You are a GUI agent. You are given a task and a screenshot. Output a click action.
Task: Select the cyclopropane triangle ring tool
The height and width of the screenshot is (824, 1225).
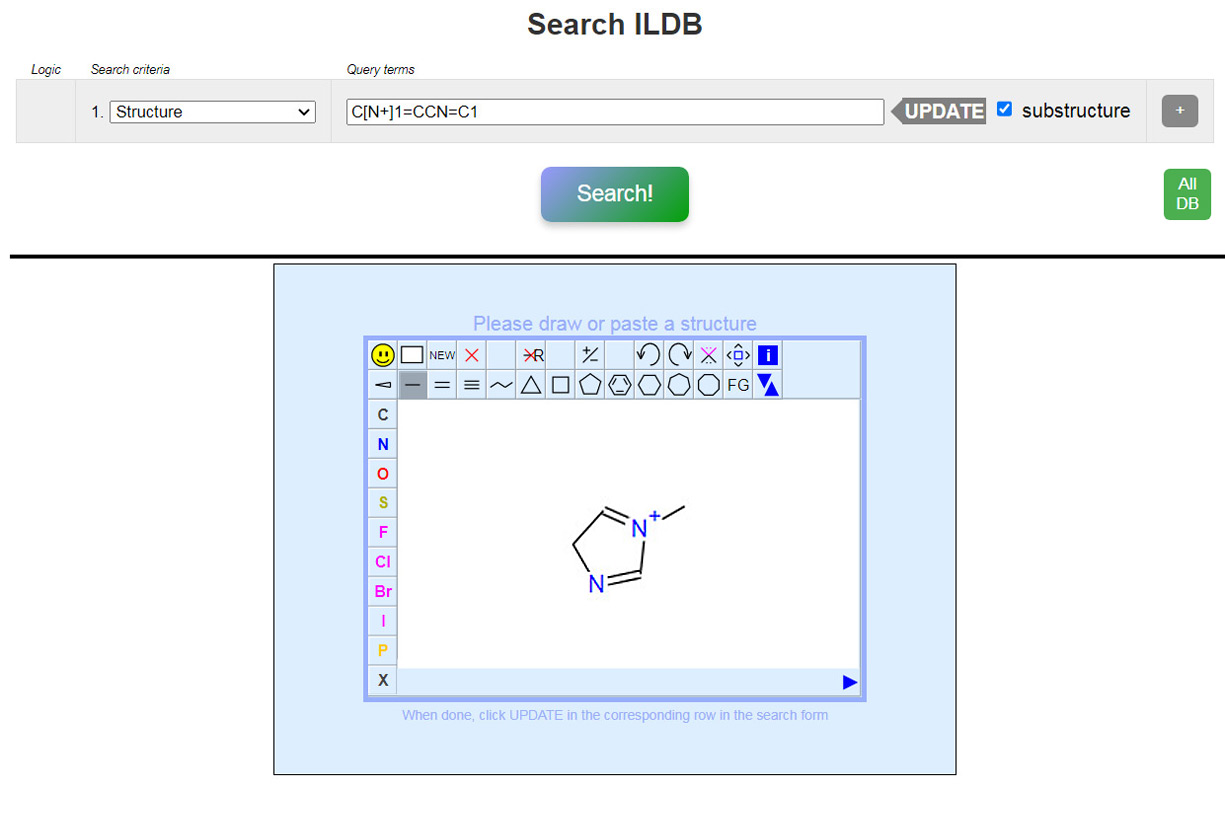pyautogui.click(x=531, y=385)
